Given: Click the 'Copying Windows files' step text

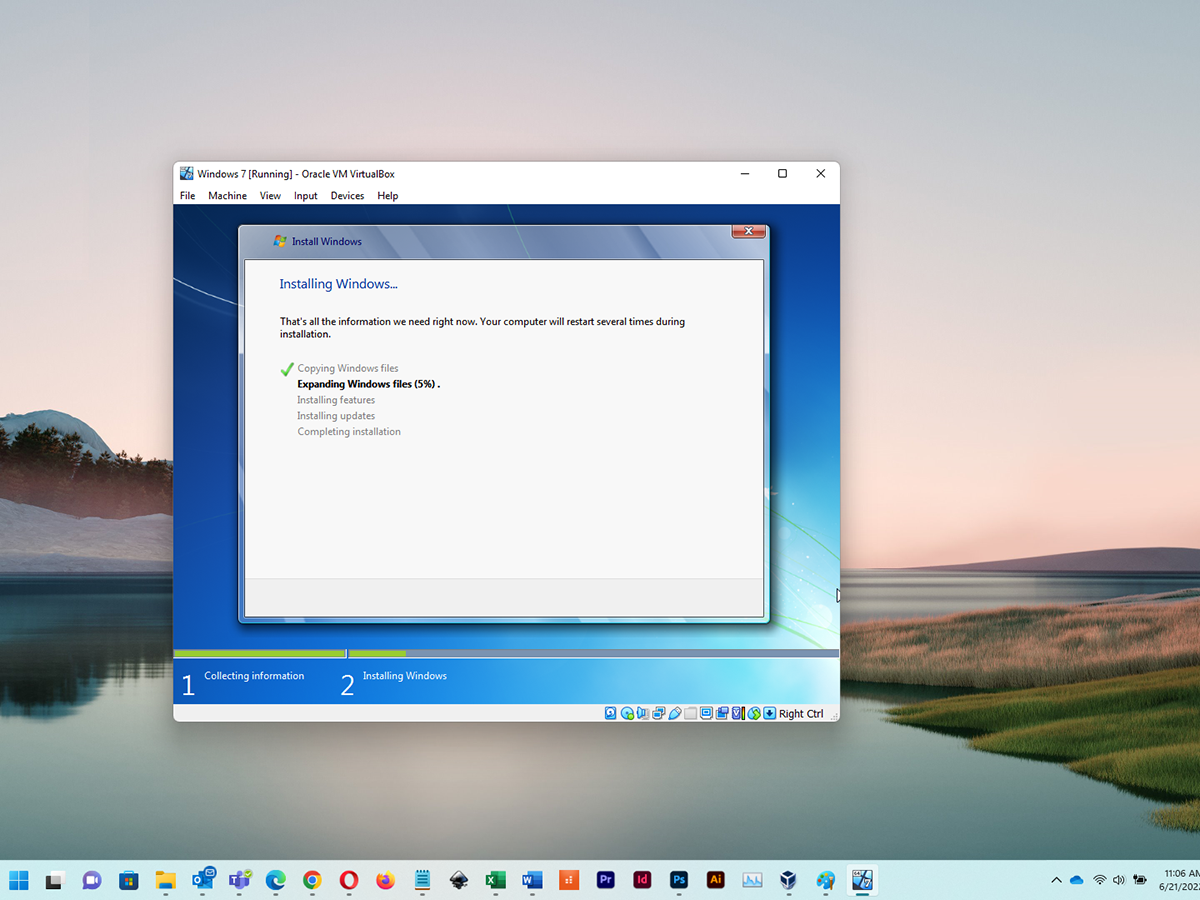Looking at the screenshot, I should click(x=348, y=369).
